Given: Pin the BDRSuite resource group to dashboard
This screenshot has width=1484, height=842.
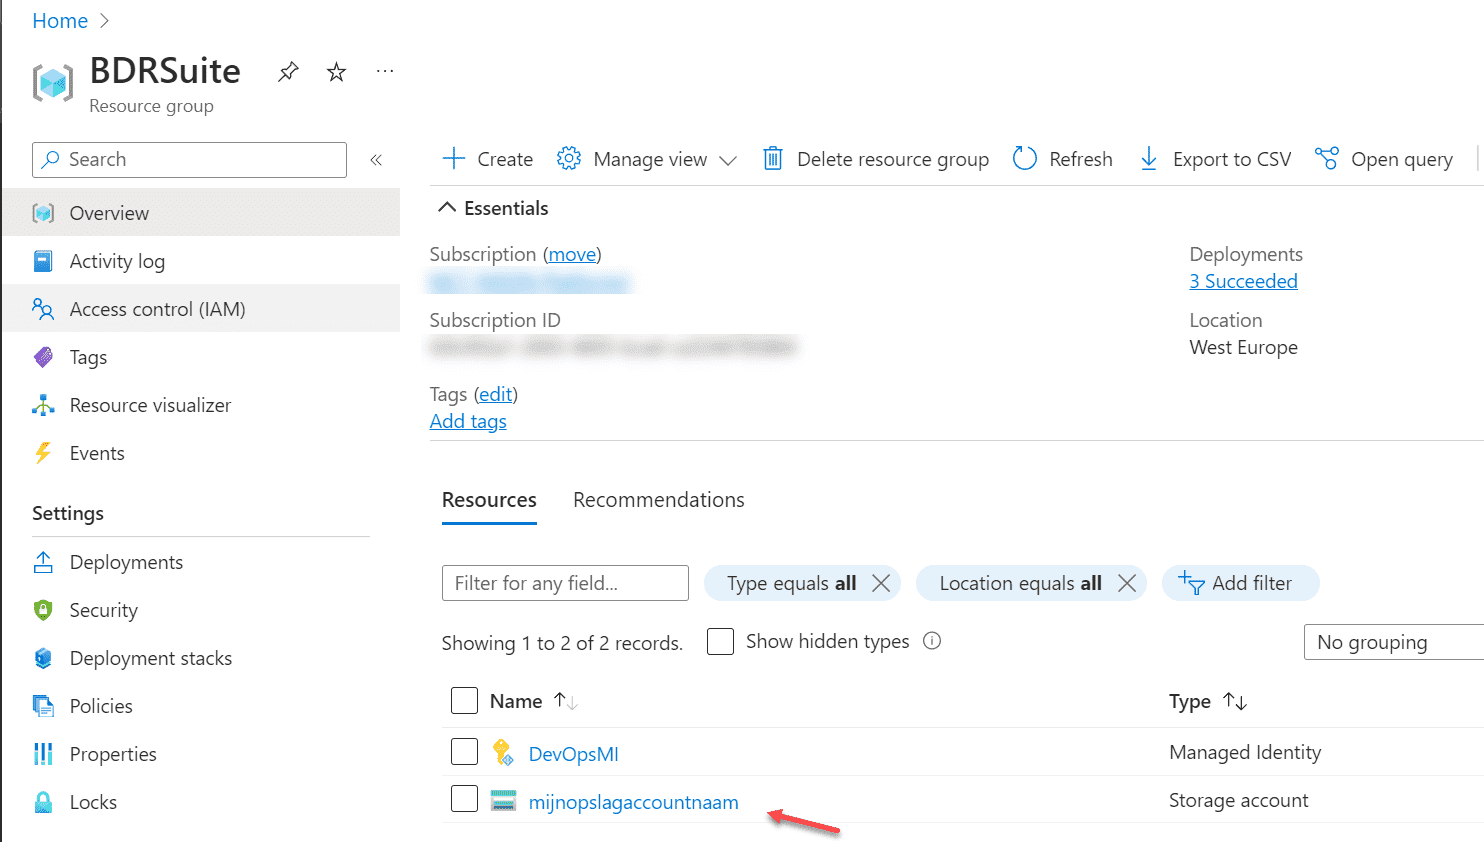Looking at the screenshot, I should pos(288,72).
